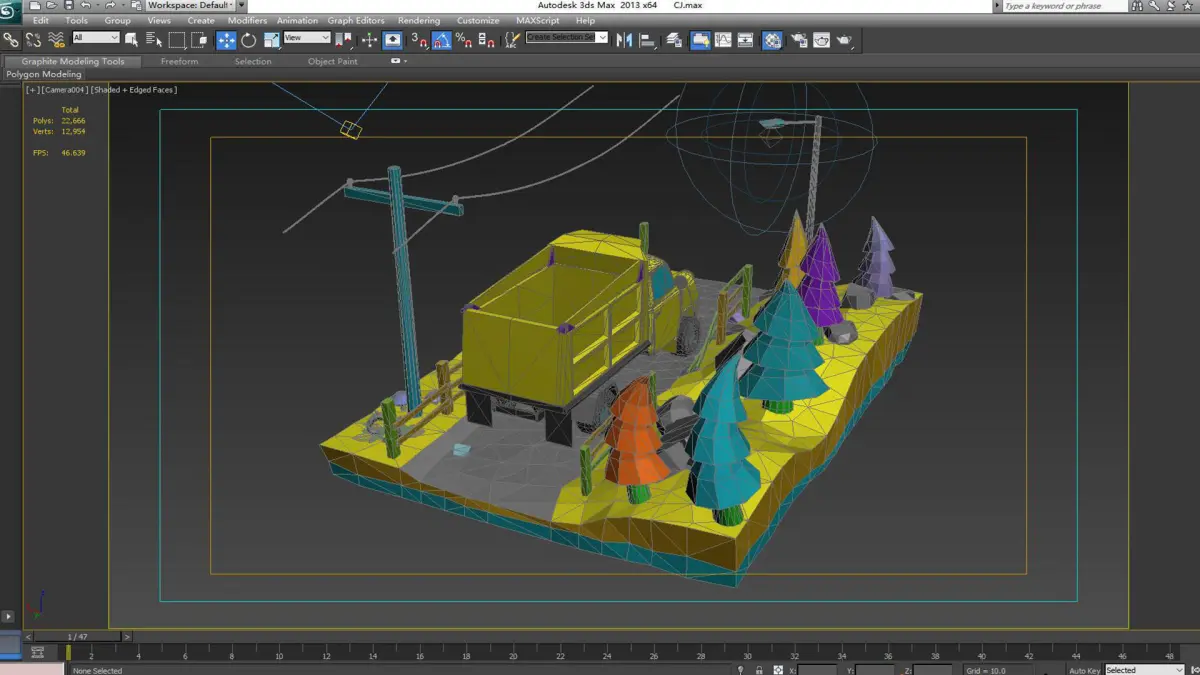The height and width of the screenshot is (675, 1200).
Task: Switch to the Freeform ribbon tab
Action: point(179,61)
